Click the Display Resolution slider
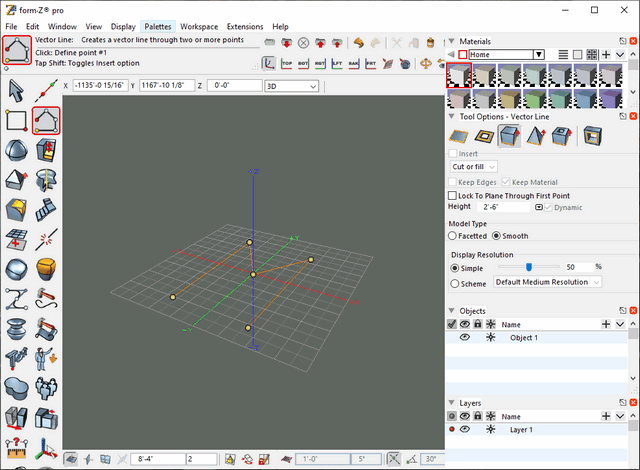Screen dimensions: 640x470 (528, 268)
